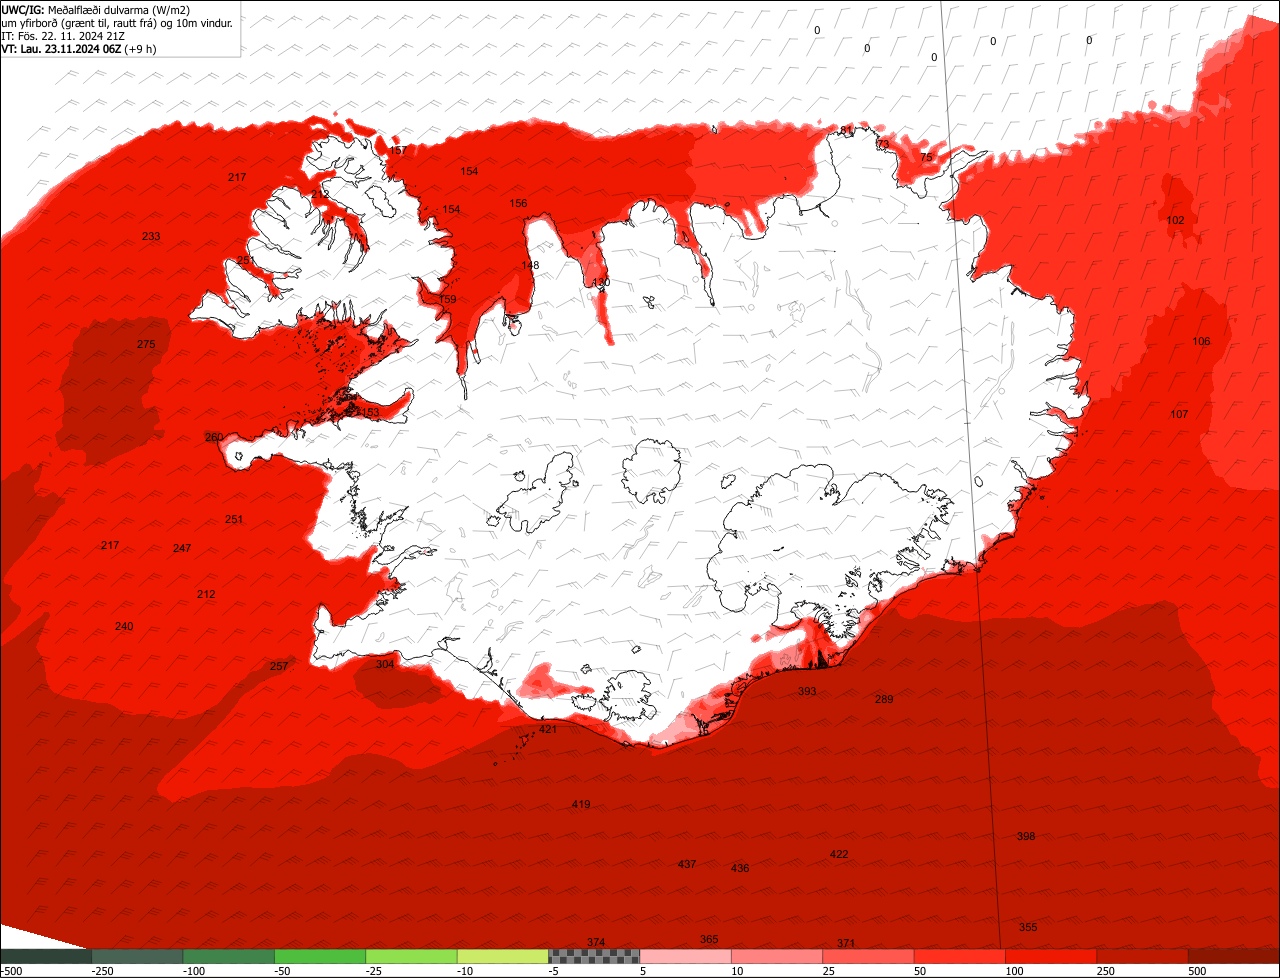Viewport: 1280px width, 978px height.
Task: Click the dark green -500 to -250 legend swatch
Action: (x=46, y=956)
